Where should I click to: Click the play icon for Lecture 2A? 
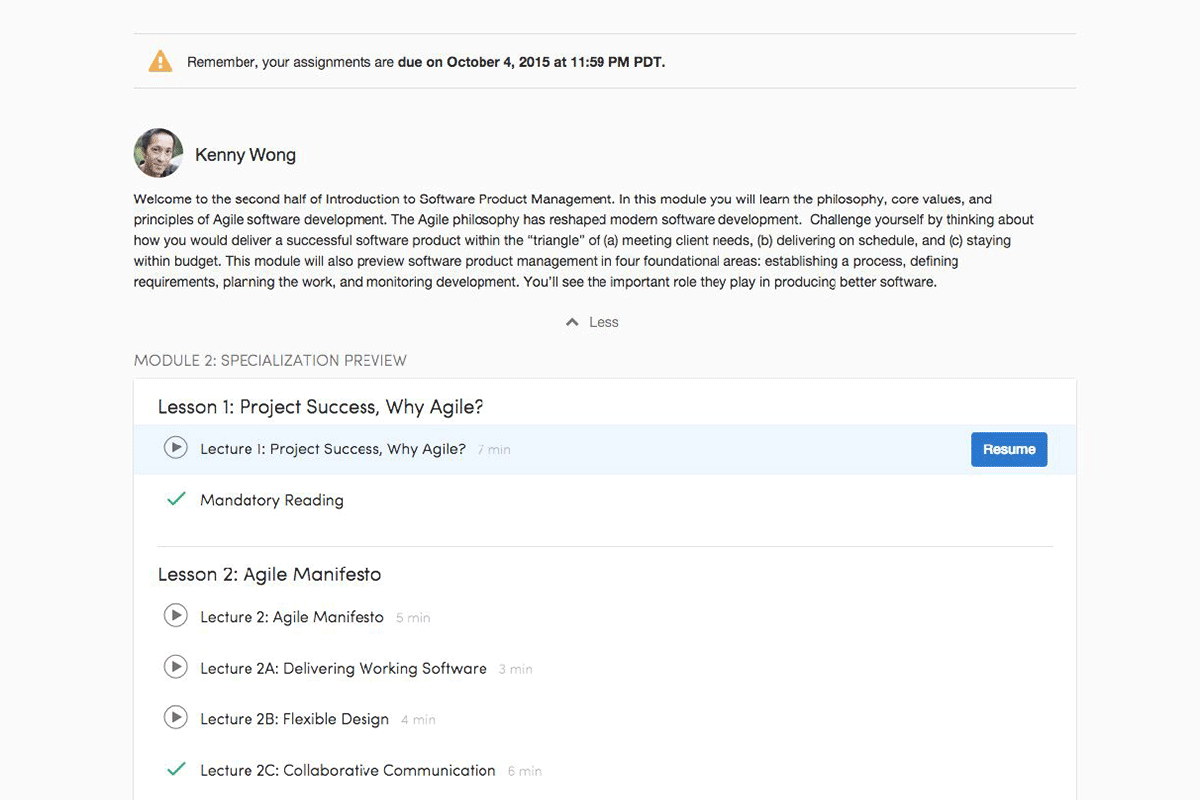(x=176, y=667)
